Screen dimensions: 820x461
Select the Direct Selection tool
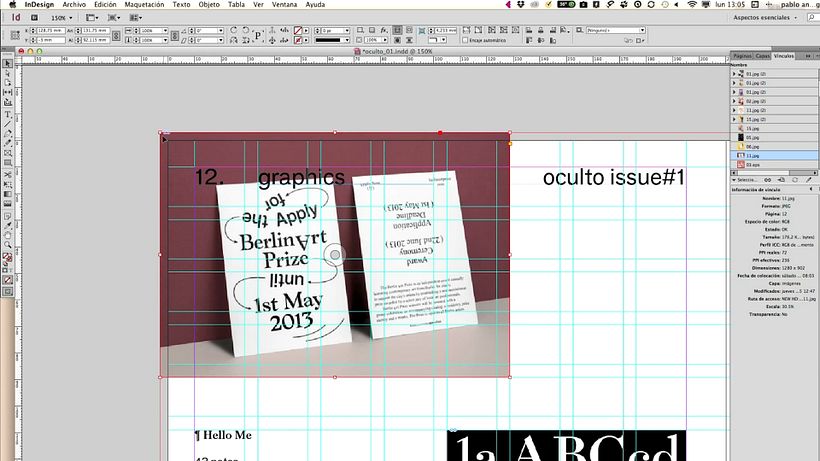(x=8, y=73)
